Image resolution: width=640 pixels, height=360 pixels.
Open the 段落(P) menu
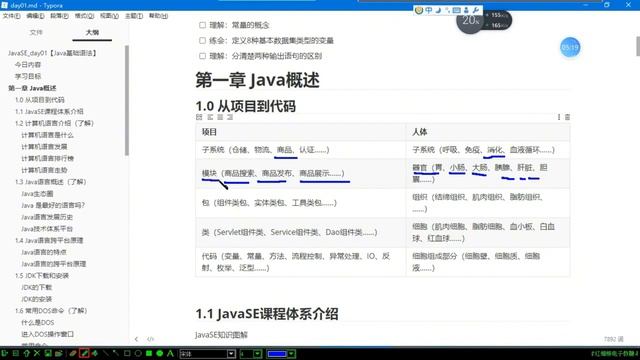click(x=60, y=16)
